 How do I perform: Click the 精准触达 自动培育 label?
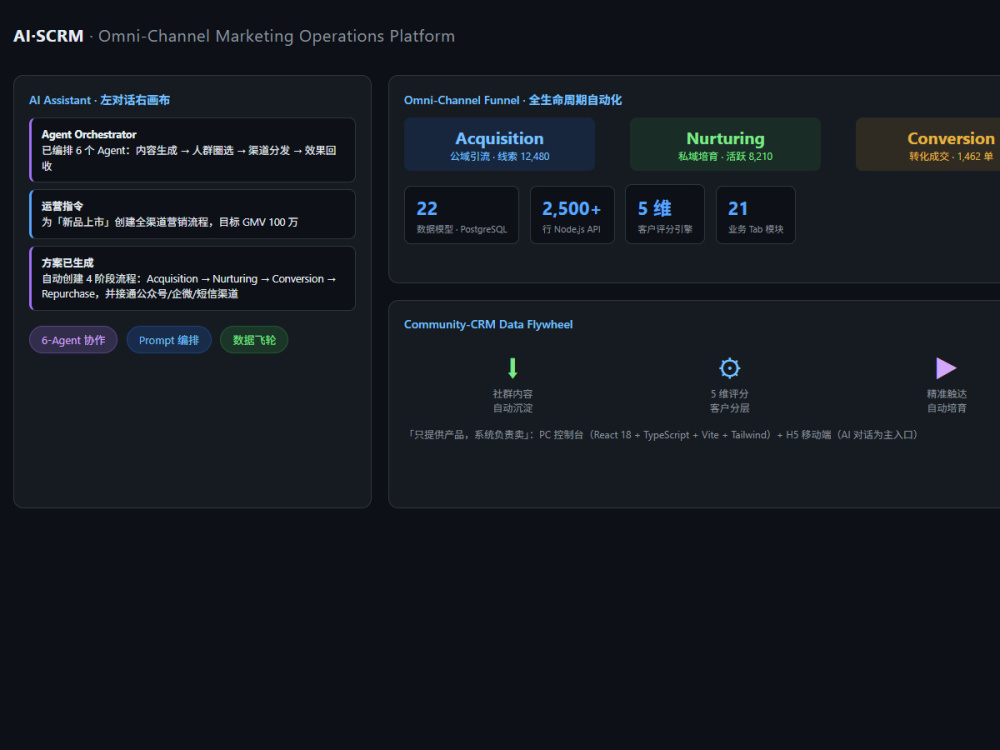tap(946, 401)
